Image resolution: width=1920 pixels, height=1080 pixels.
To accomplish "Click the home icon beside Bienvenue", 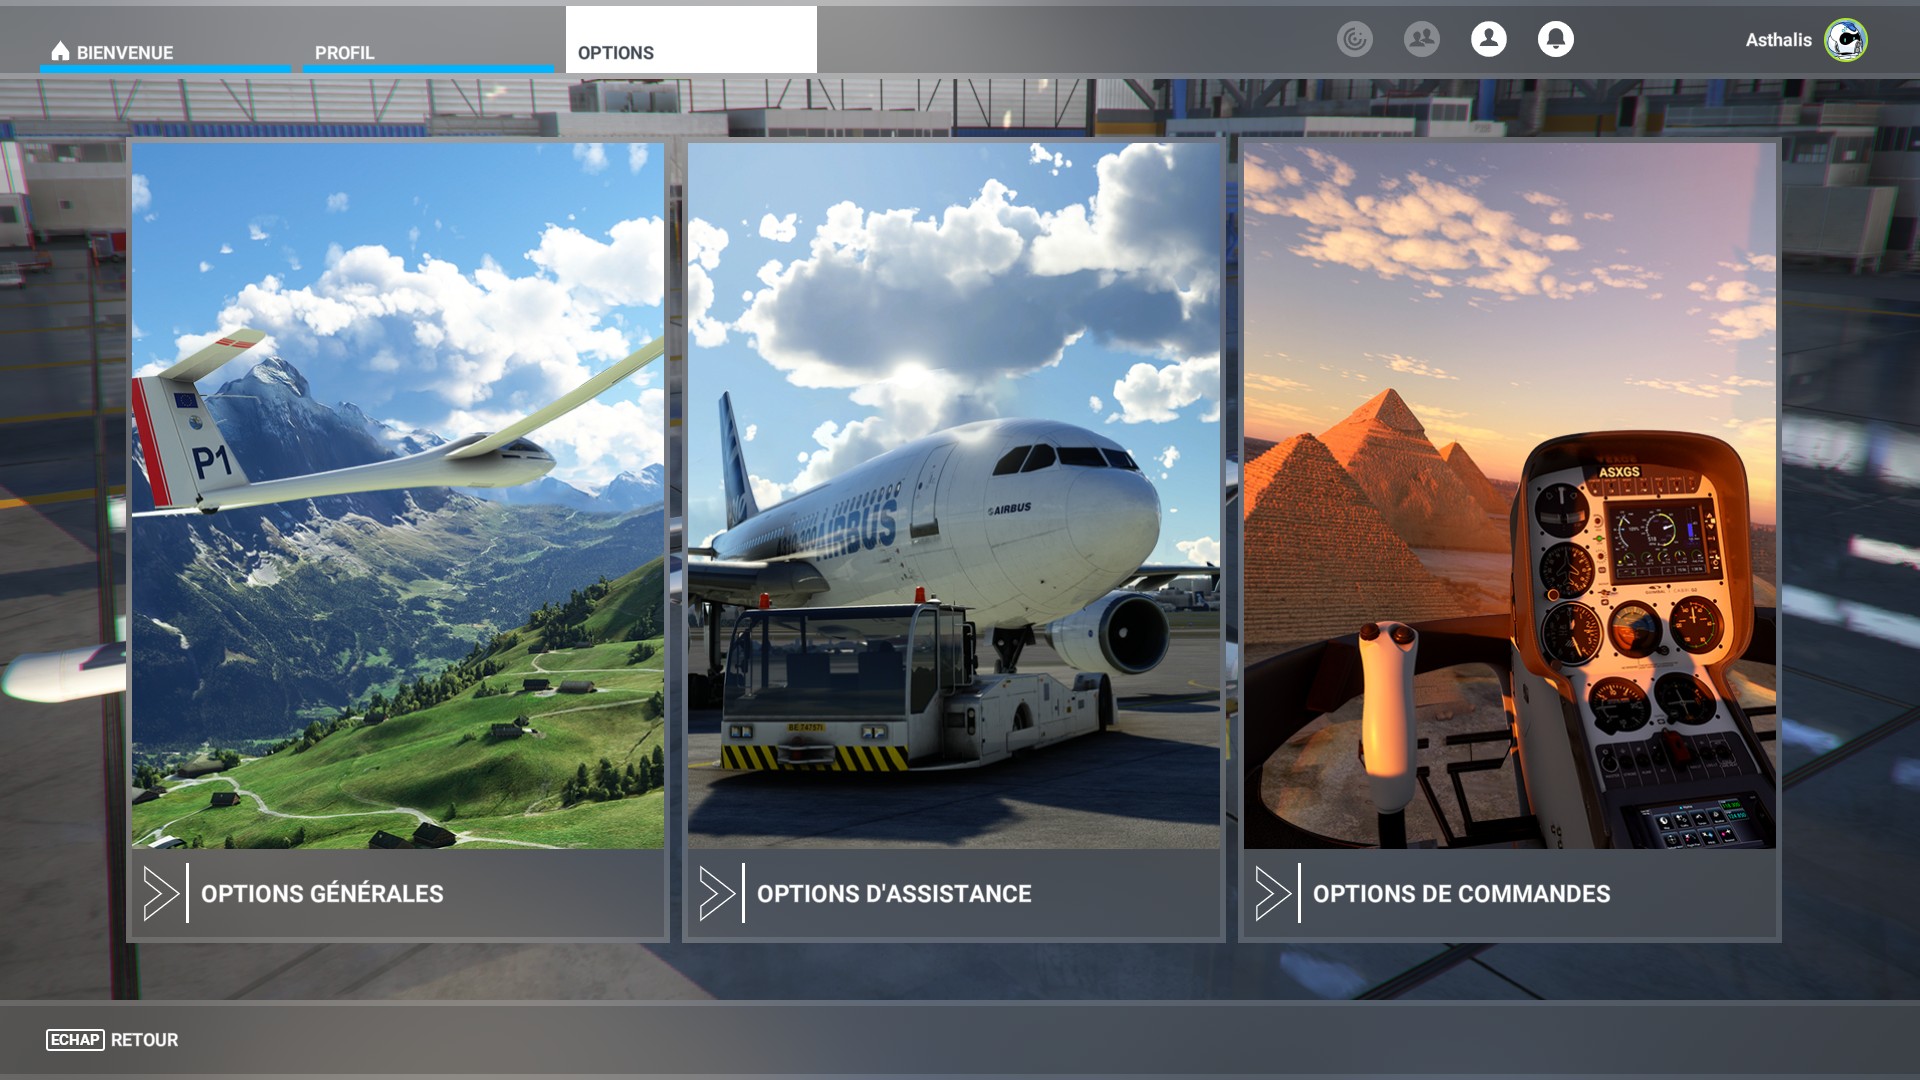I will coord(60,51).
